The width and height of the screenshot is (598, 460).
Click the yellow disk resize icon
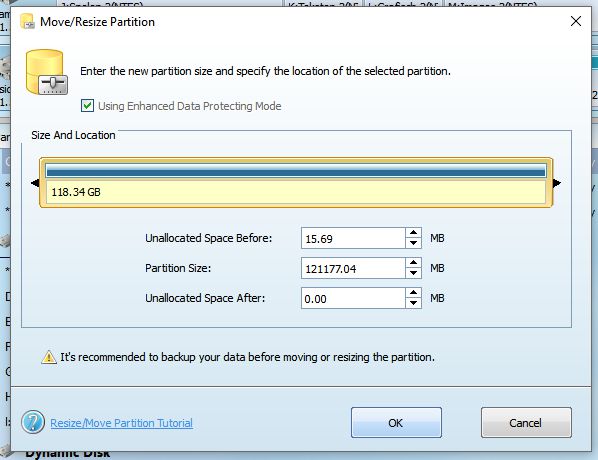(x=47, y=72)
